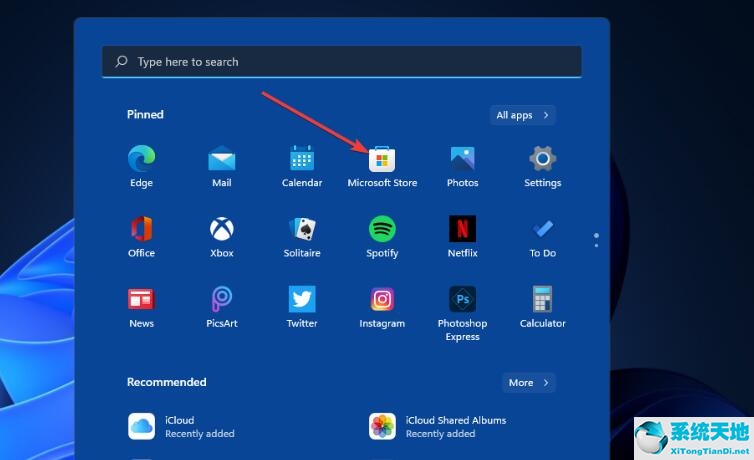754x460 pixels.
Task: Open Spotify from pinned apps
Action: (382, 237)
